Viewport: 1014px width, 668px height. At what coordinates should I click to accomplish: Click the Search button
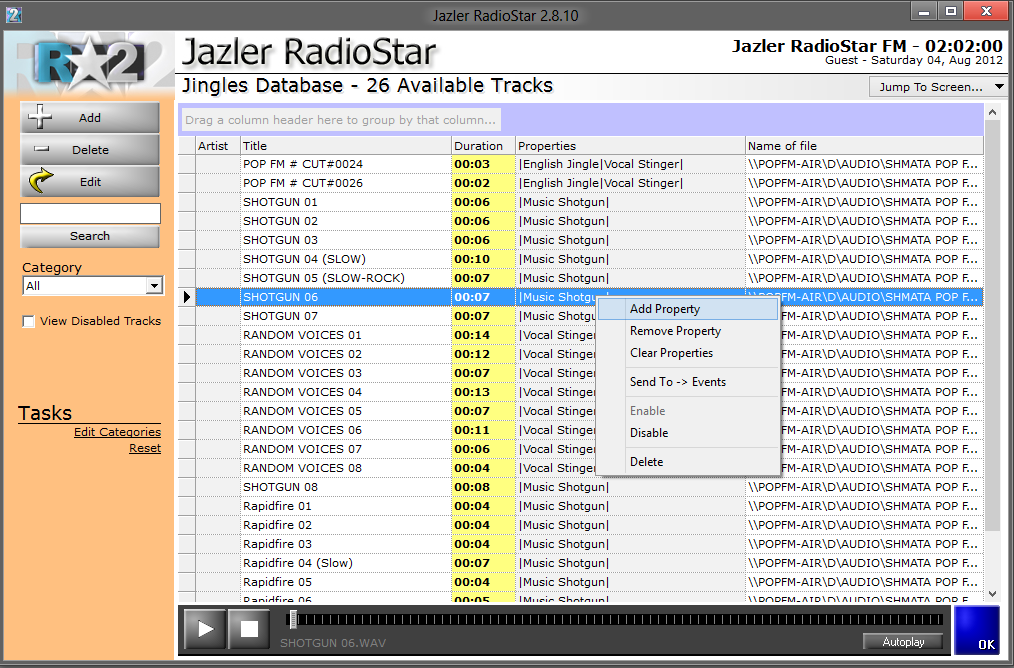click(x=90, y=236)
